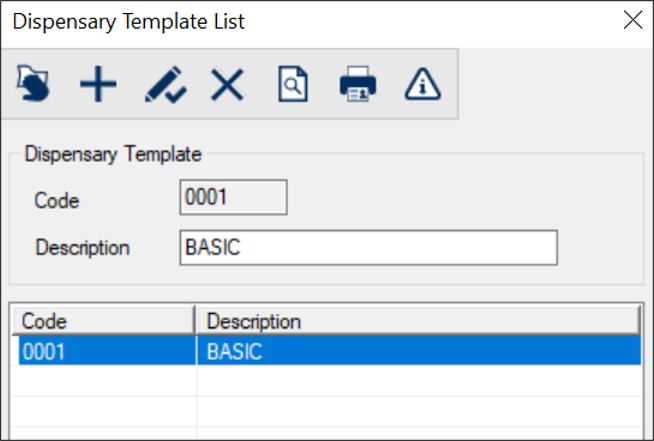The height and width of the screenshot is (441, 654).
Task: Click the Code field containing 0001
Action: pyautogui.click(x=233, y=198)
